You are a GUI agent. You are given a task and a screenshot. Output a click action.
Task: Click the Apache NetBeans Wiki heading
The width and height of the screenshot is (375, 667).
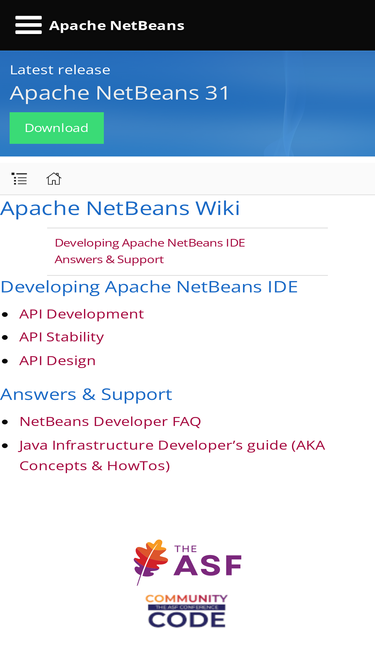tap(120, 208)
